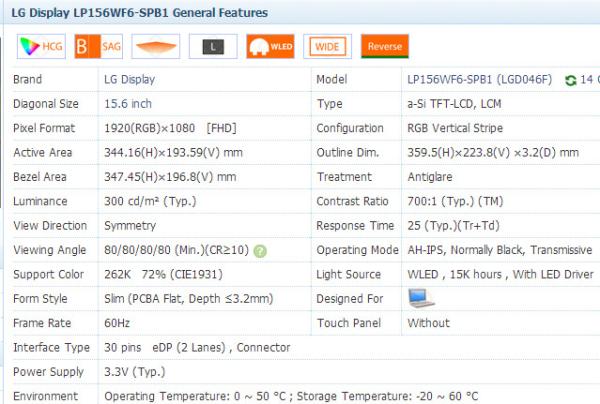This screenshot has width=600, height=404.
Task: Click the [FHD] resolution tag
Action: tap(222, 128)
